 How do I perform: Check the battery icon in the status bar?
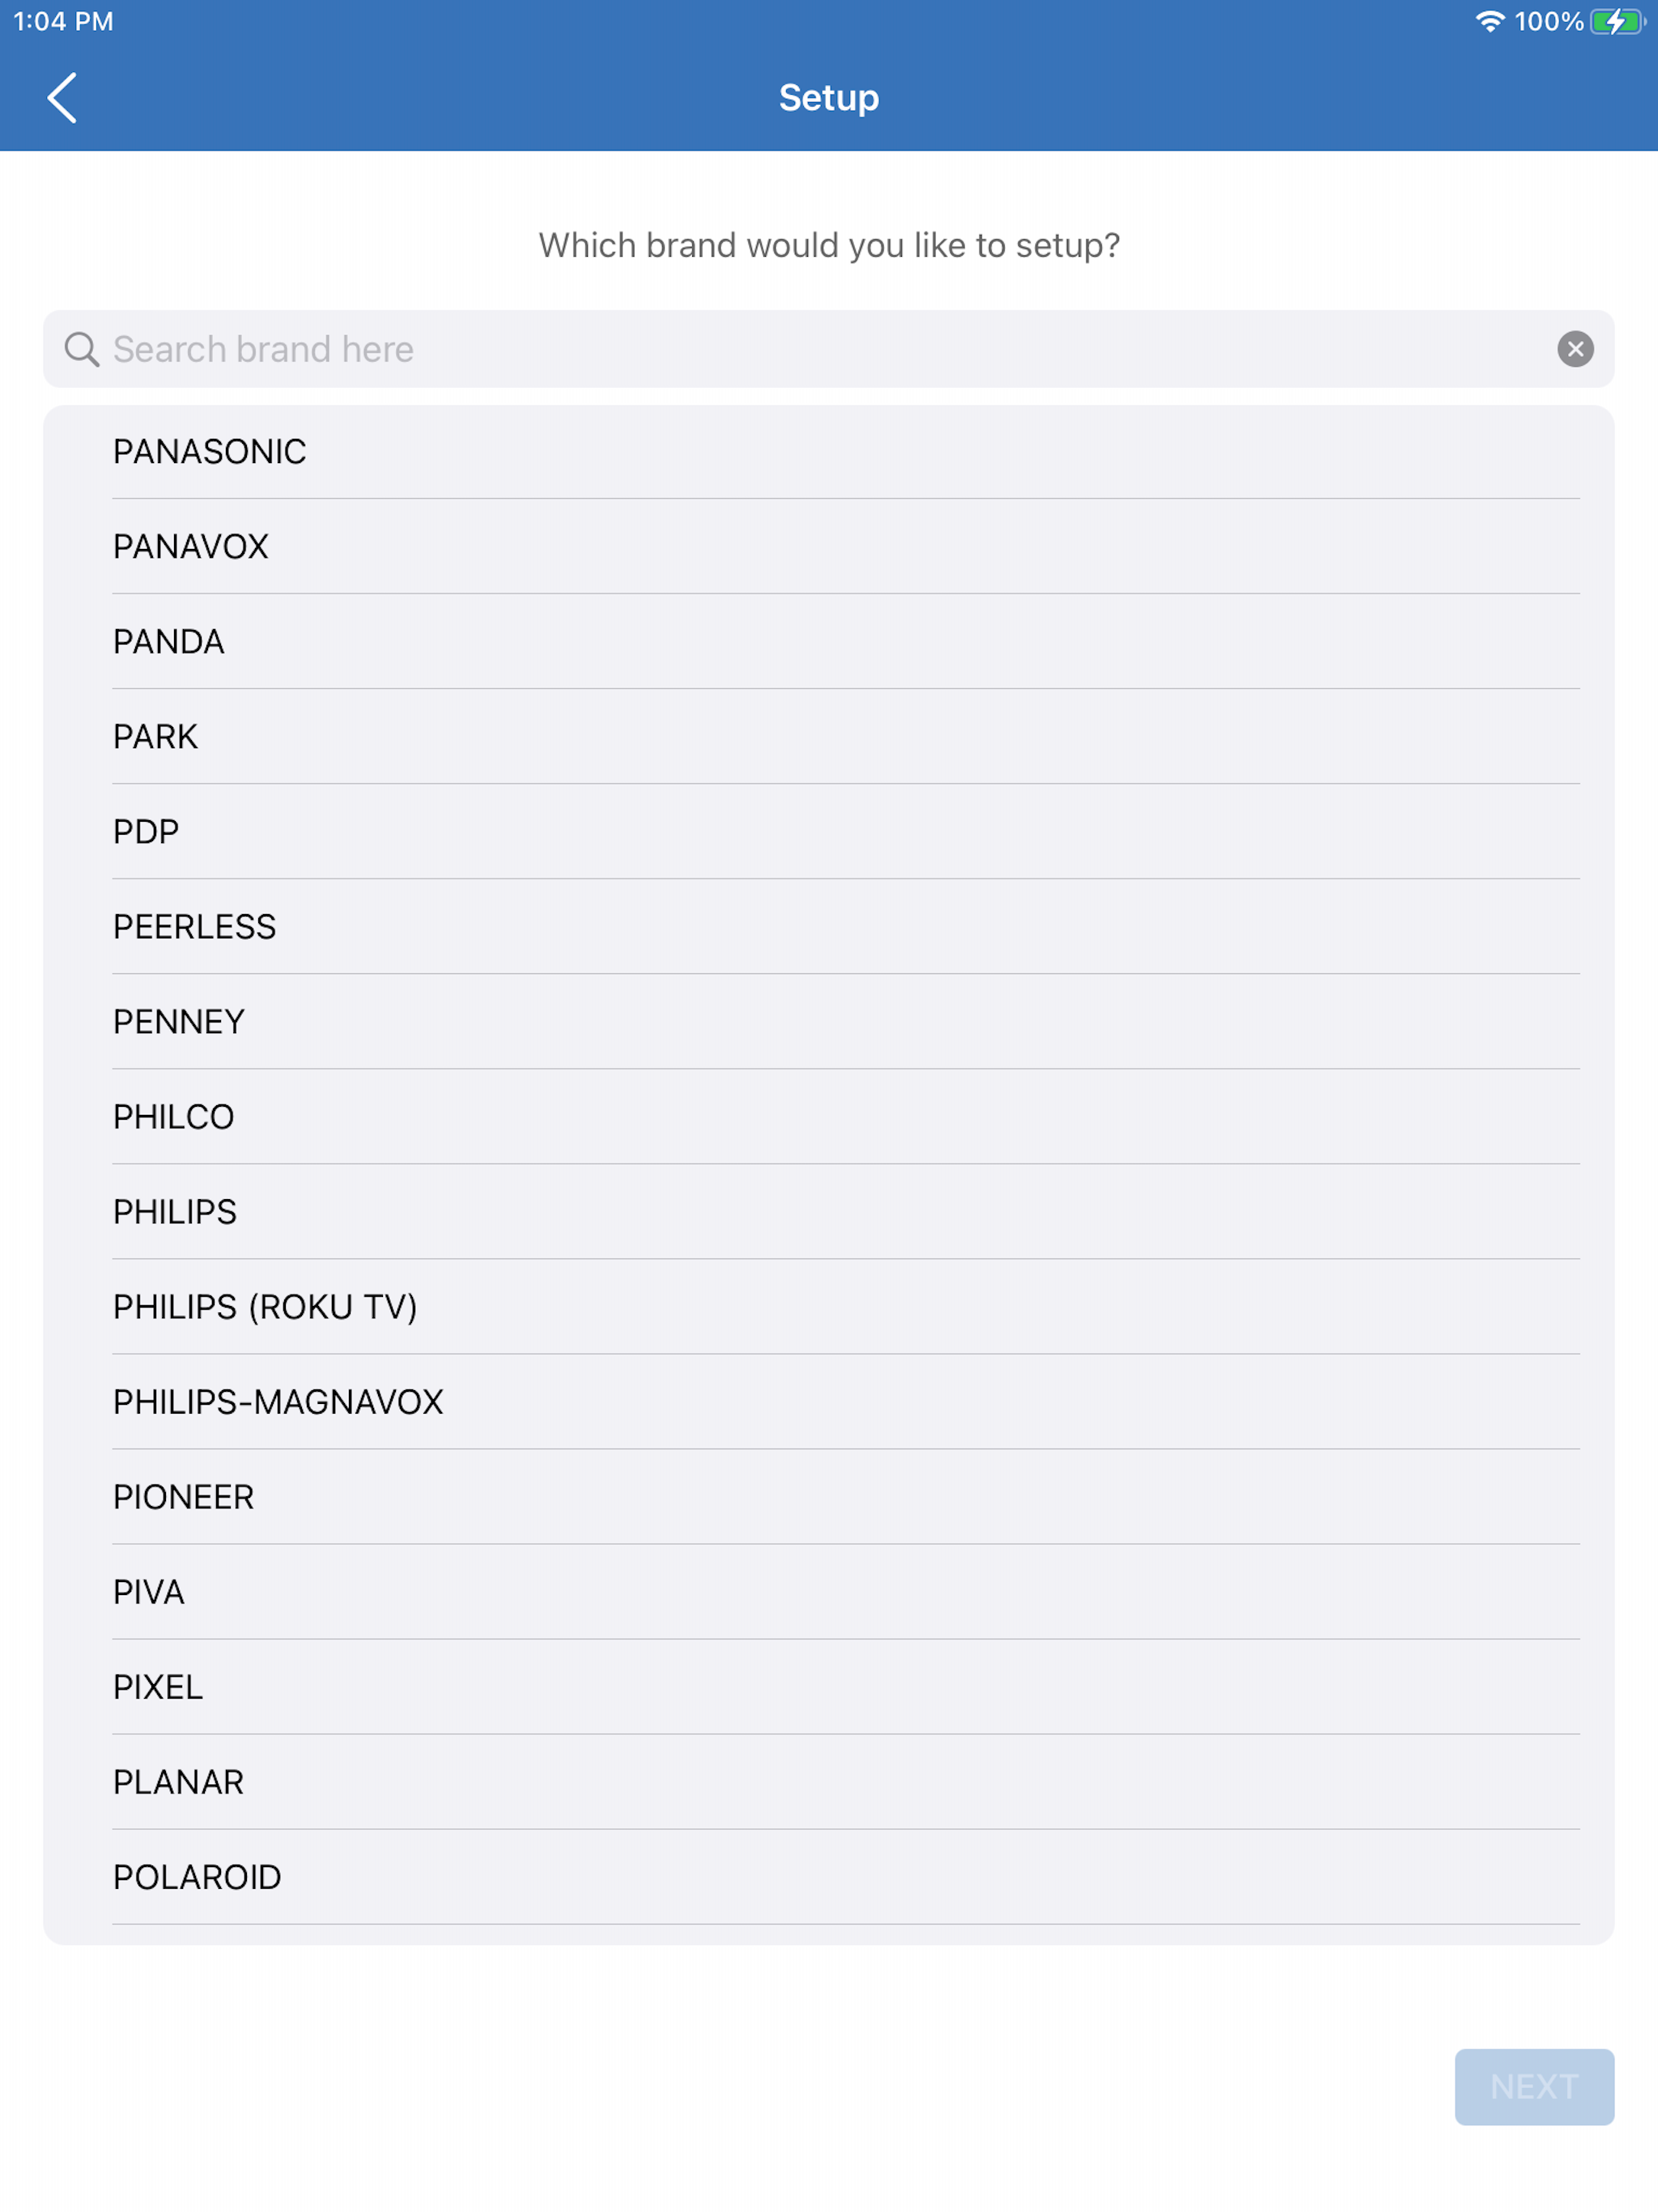tap(1618, 21)
